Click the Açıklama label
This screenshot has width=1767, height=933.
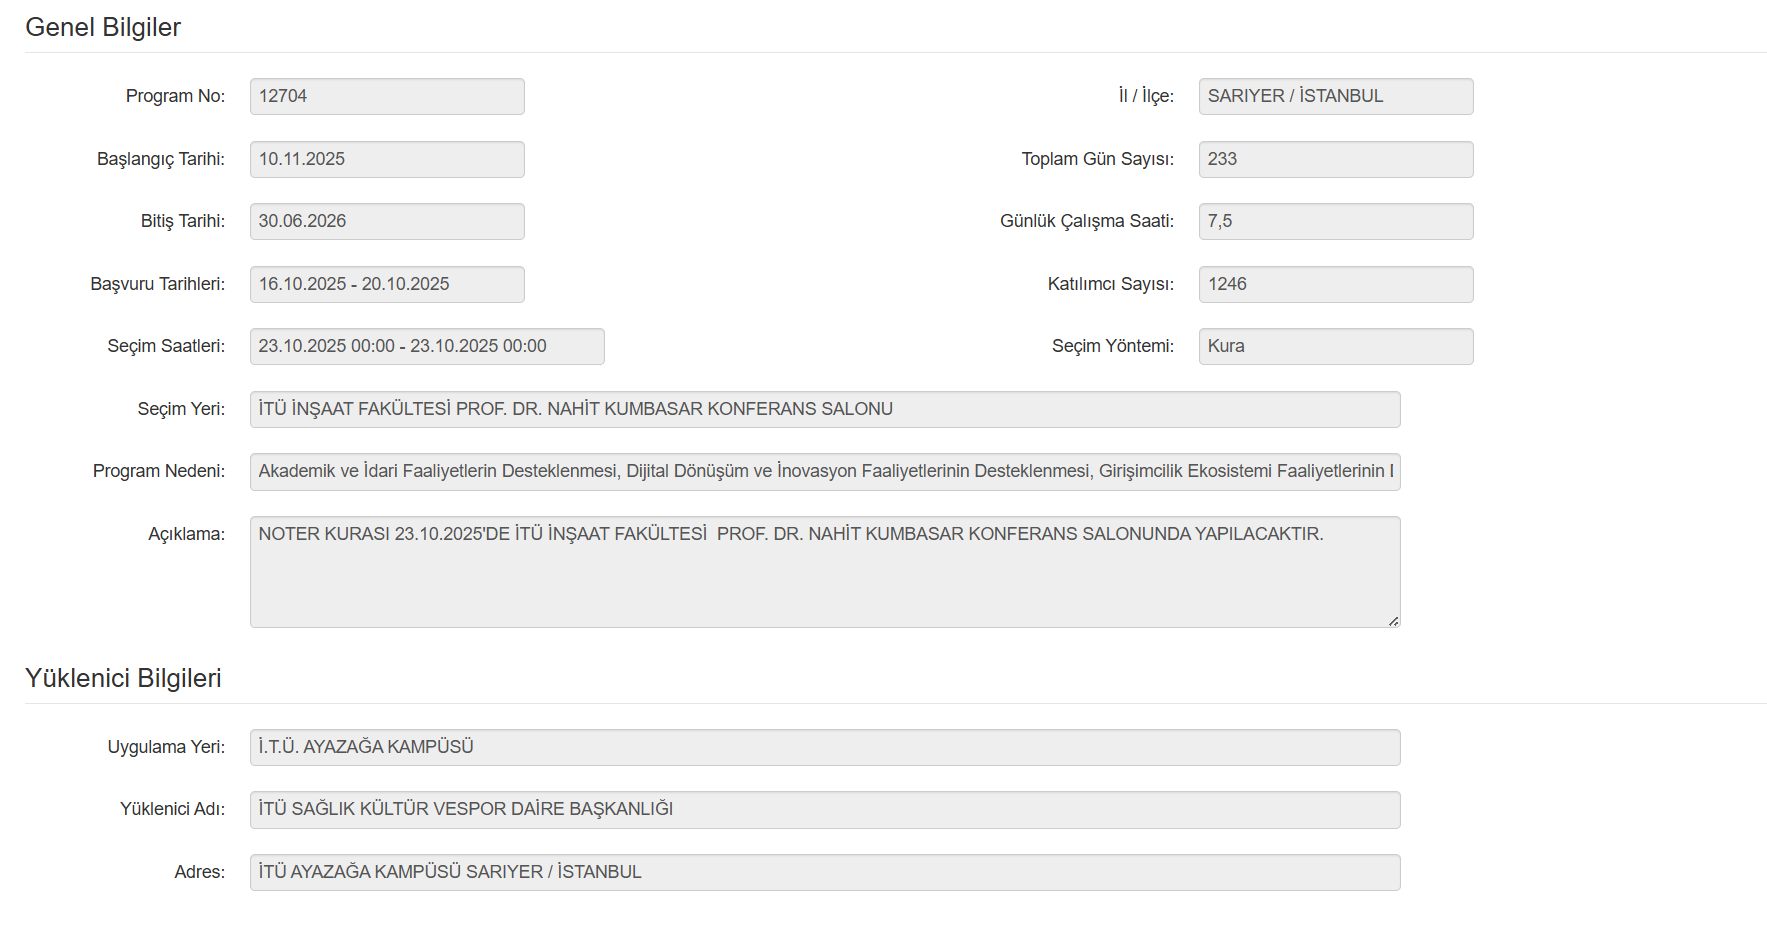186,534
